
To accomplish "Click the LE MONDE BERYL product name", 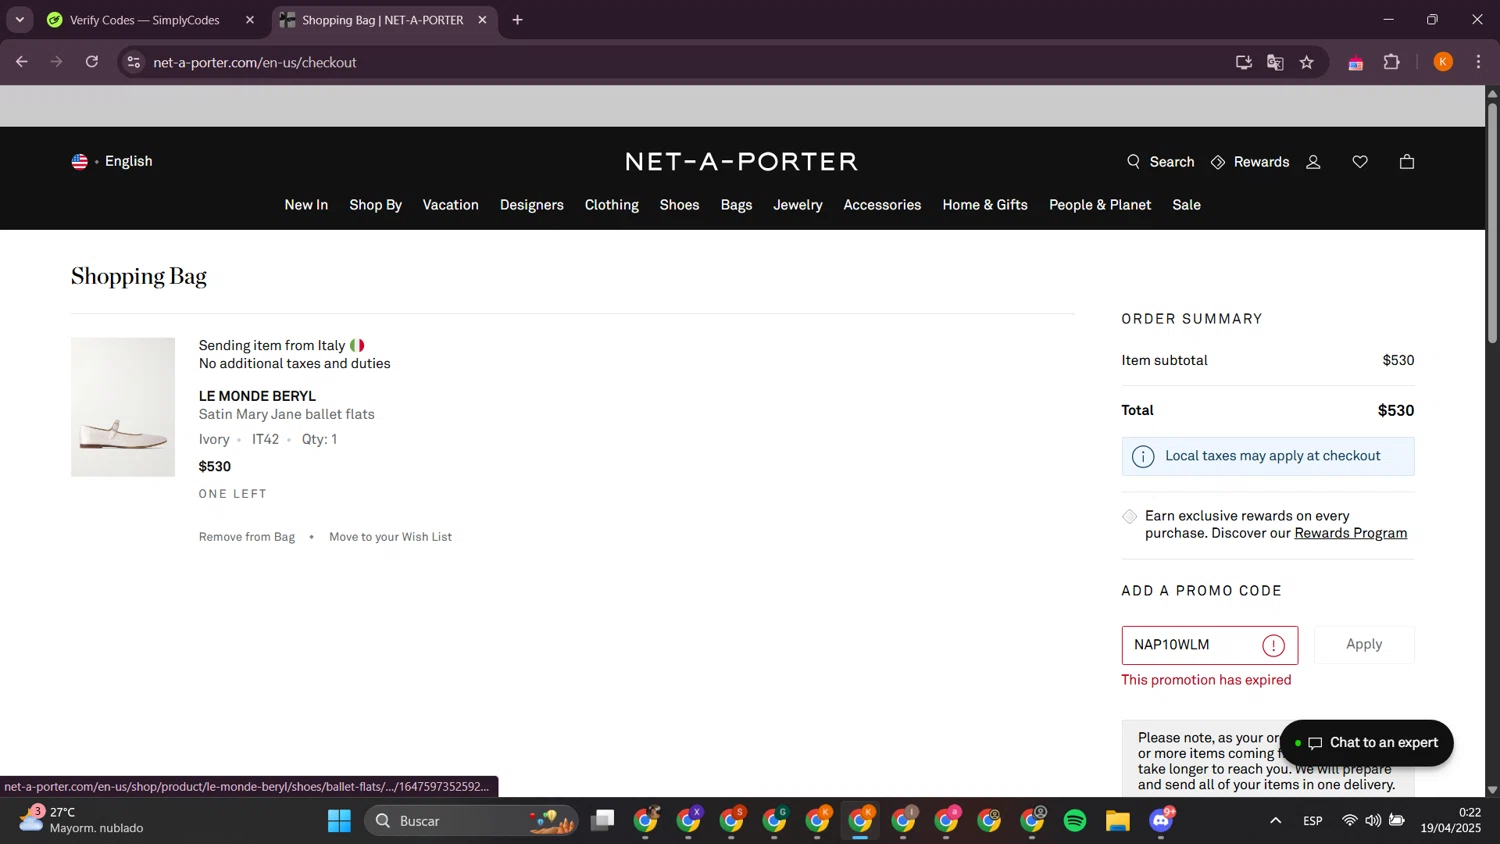I will 257,396.
